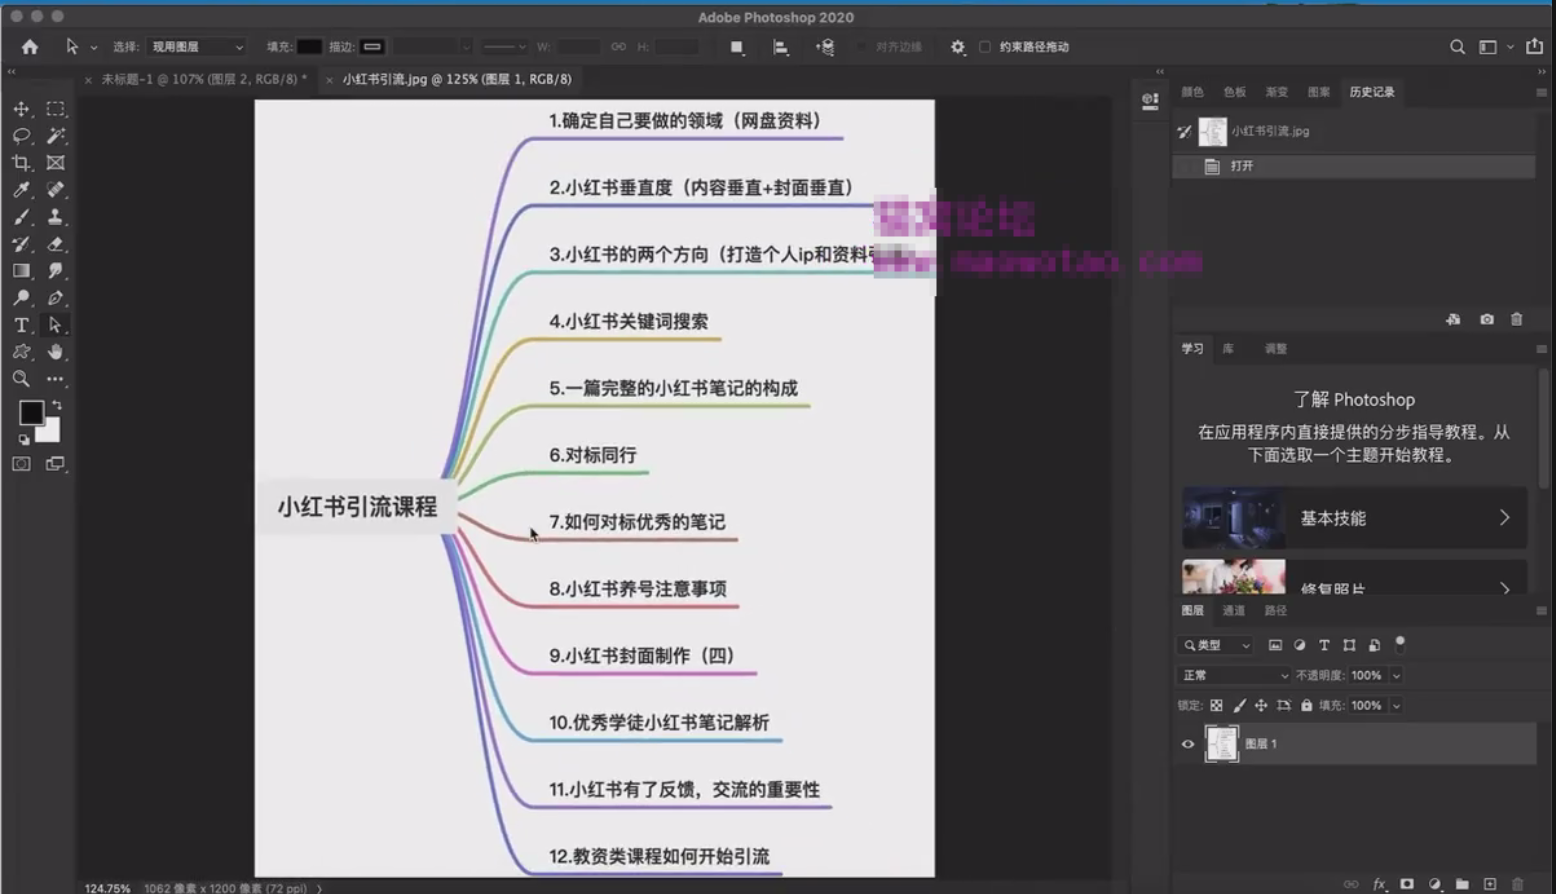Open the Layers panel flyout menu
This screenshot has height=894, width=1556.
(1541, 610)
